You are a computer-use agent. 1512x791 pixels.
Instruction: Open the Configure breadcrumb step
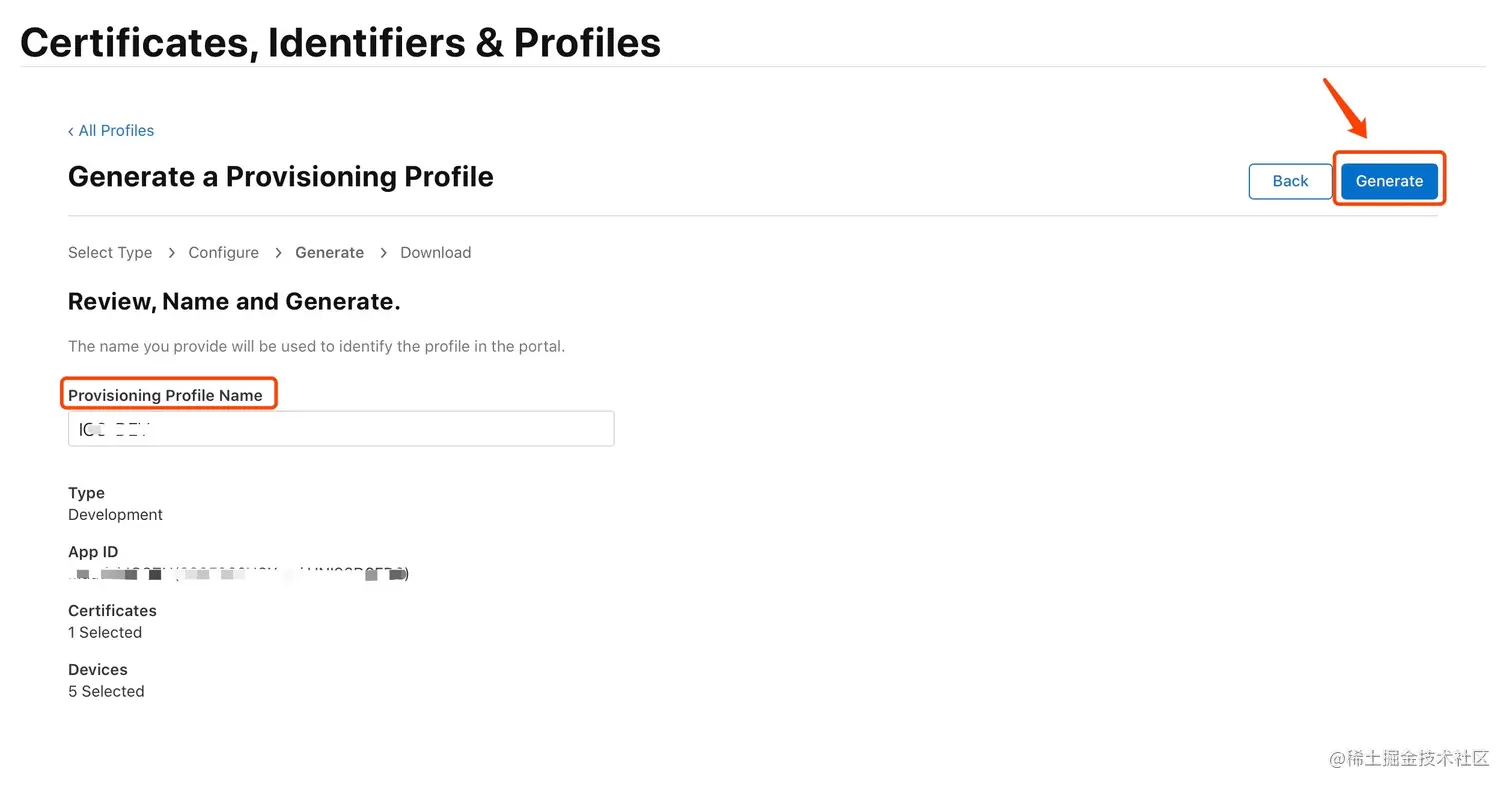point(223,252)
